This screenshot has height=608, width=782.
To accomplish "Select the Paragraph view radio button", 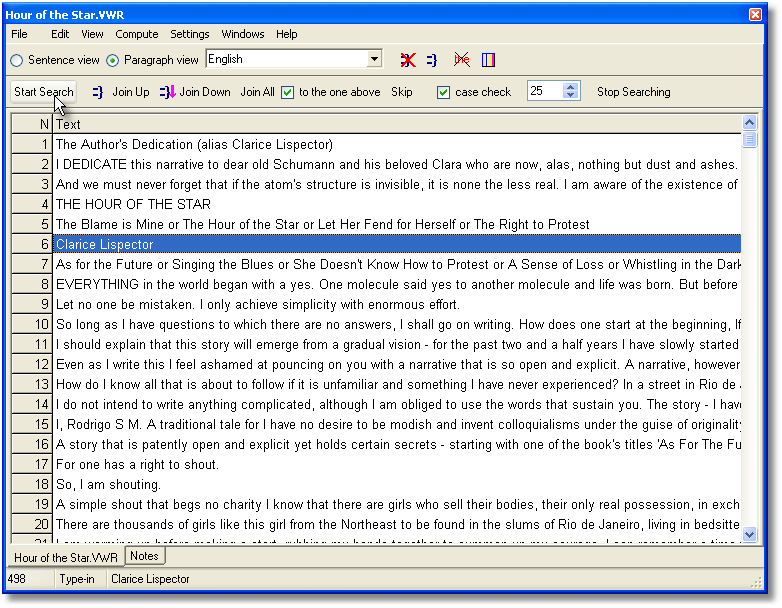I will [113, 60].
